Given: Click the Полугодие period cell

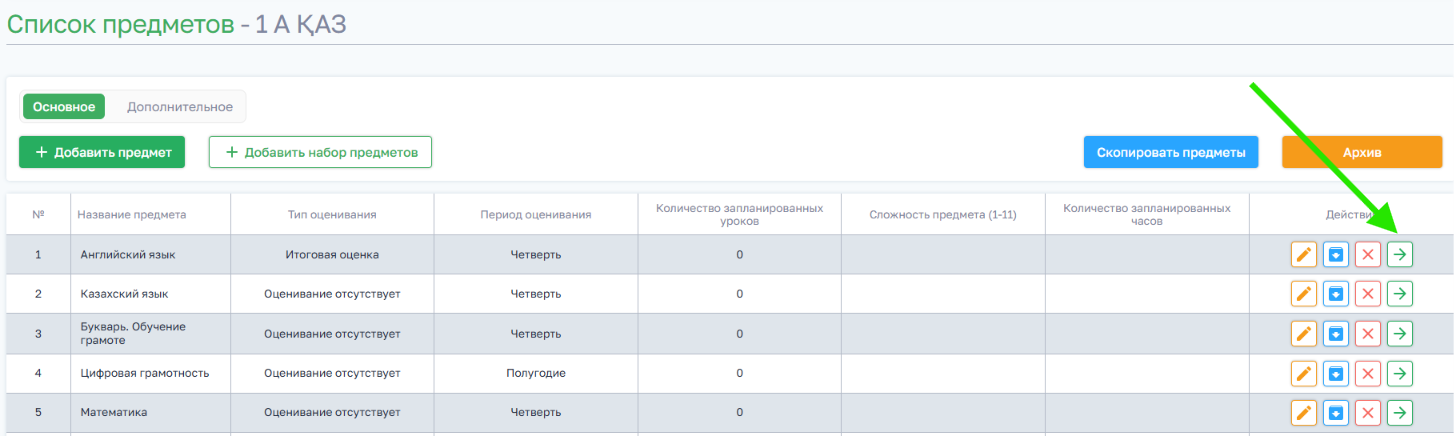Looking at the screenshot, I should pos(536,373).
